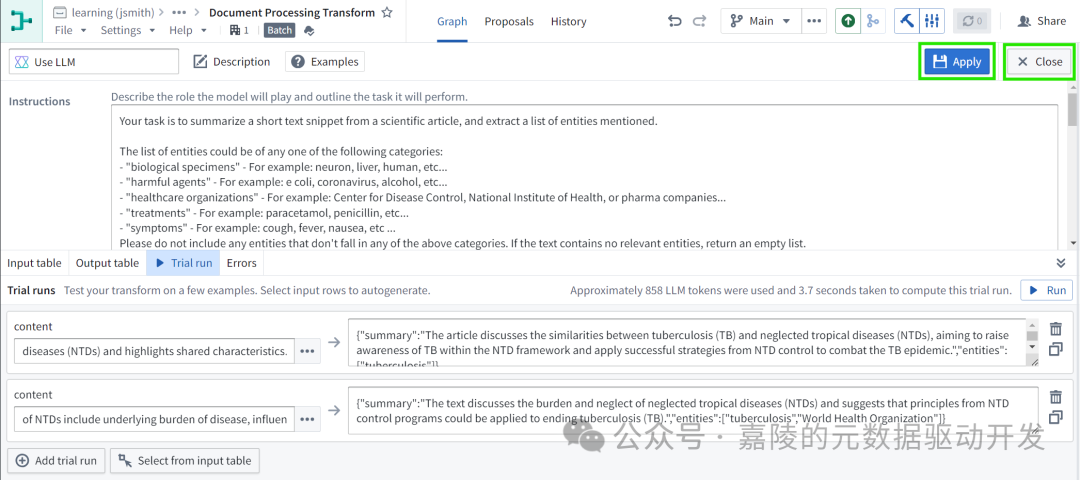Expand the Settings menu

[x=127, y=31]
